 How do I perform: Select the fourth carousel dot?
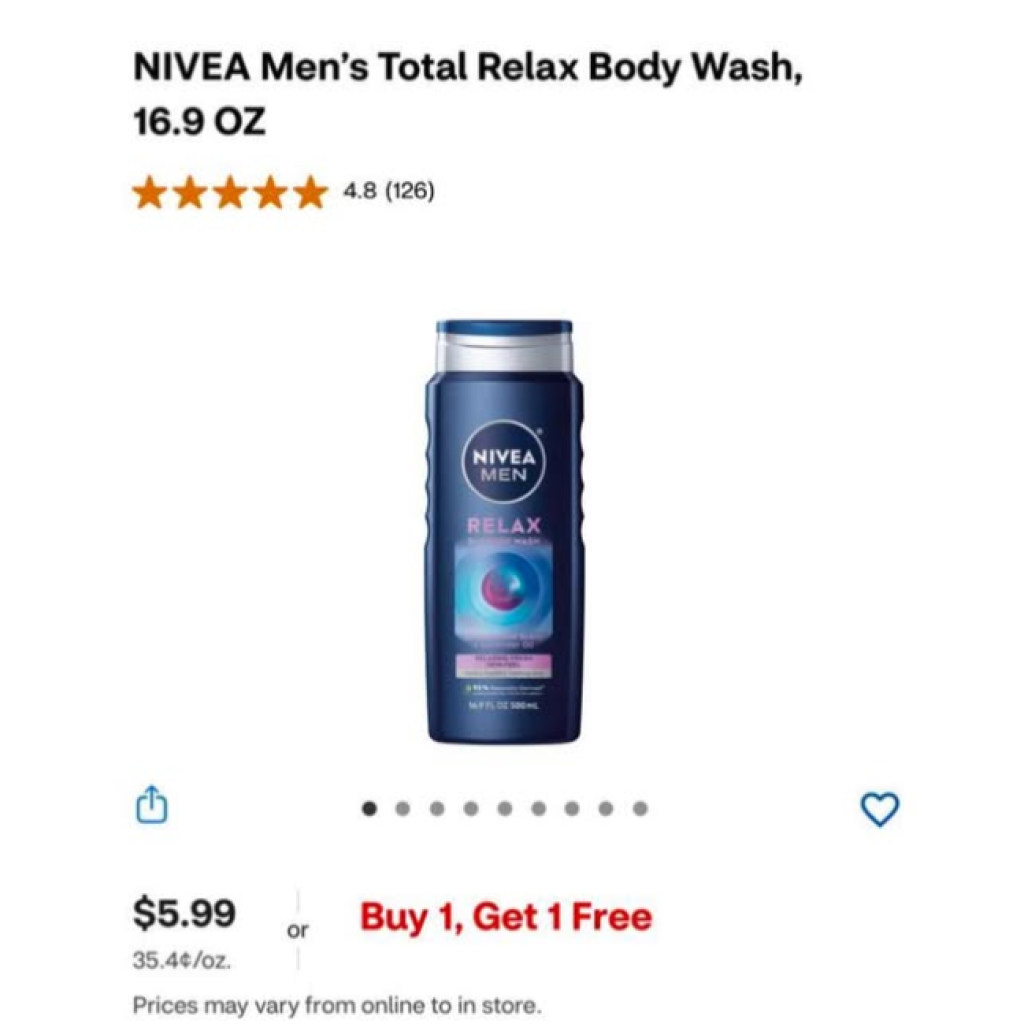point(471,809)
